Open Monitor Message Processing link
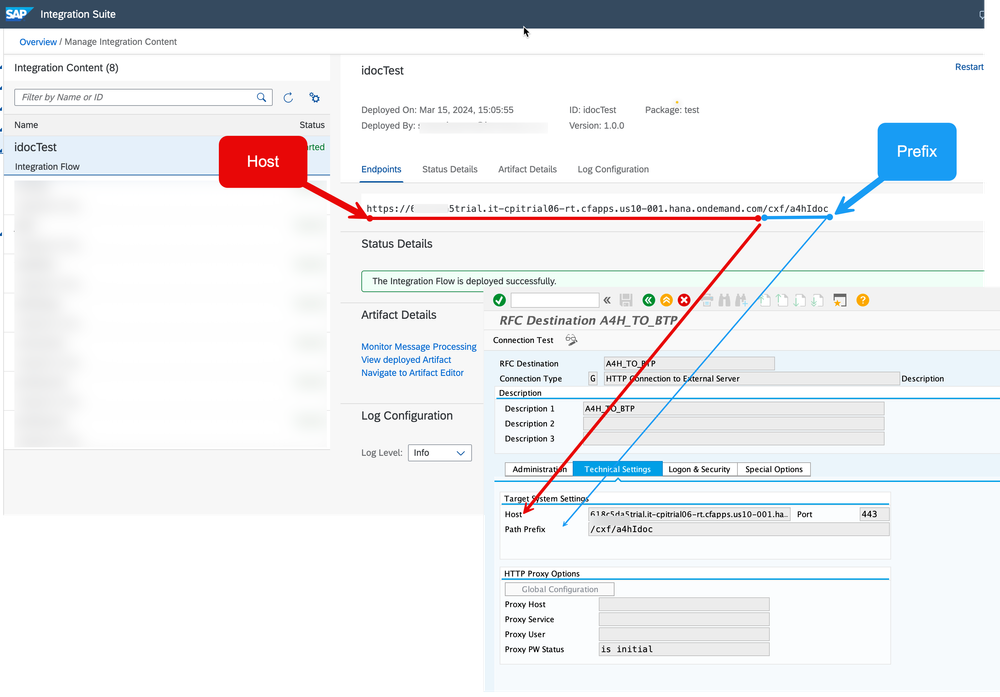1000x697 pixels. (x=418, y=346)
